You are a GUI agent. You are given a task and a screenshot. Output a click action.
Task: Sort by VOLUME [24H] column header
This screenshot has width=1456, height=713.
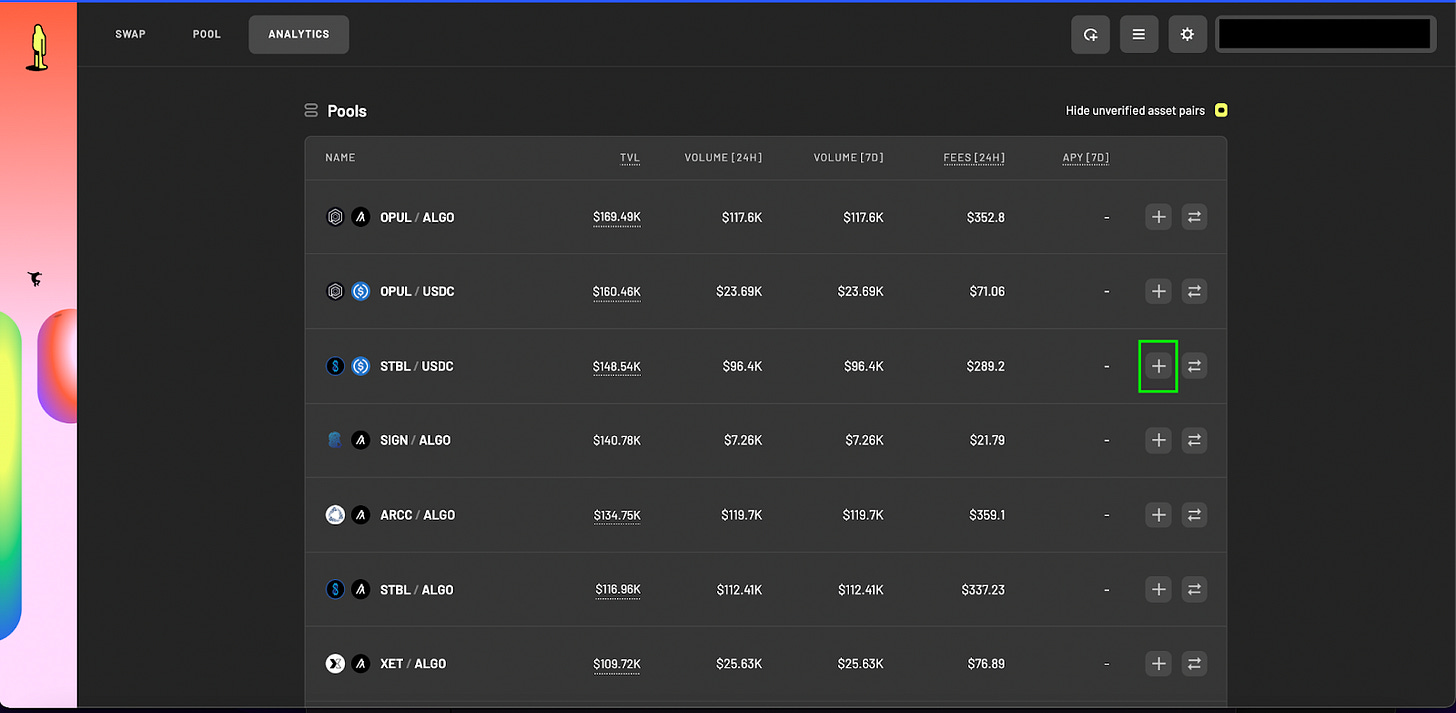click(x=723, y=158)
